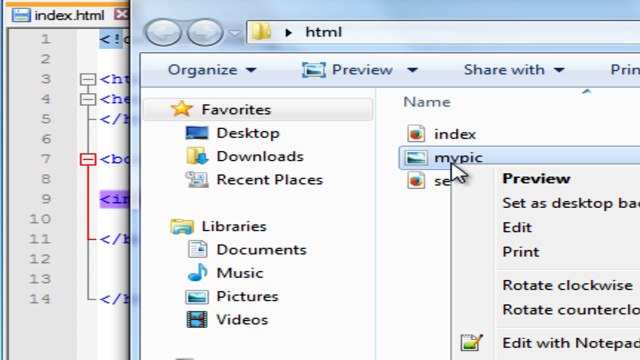Select Favorites in the navigation pane

[x=236, y=109]
